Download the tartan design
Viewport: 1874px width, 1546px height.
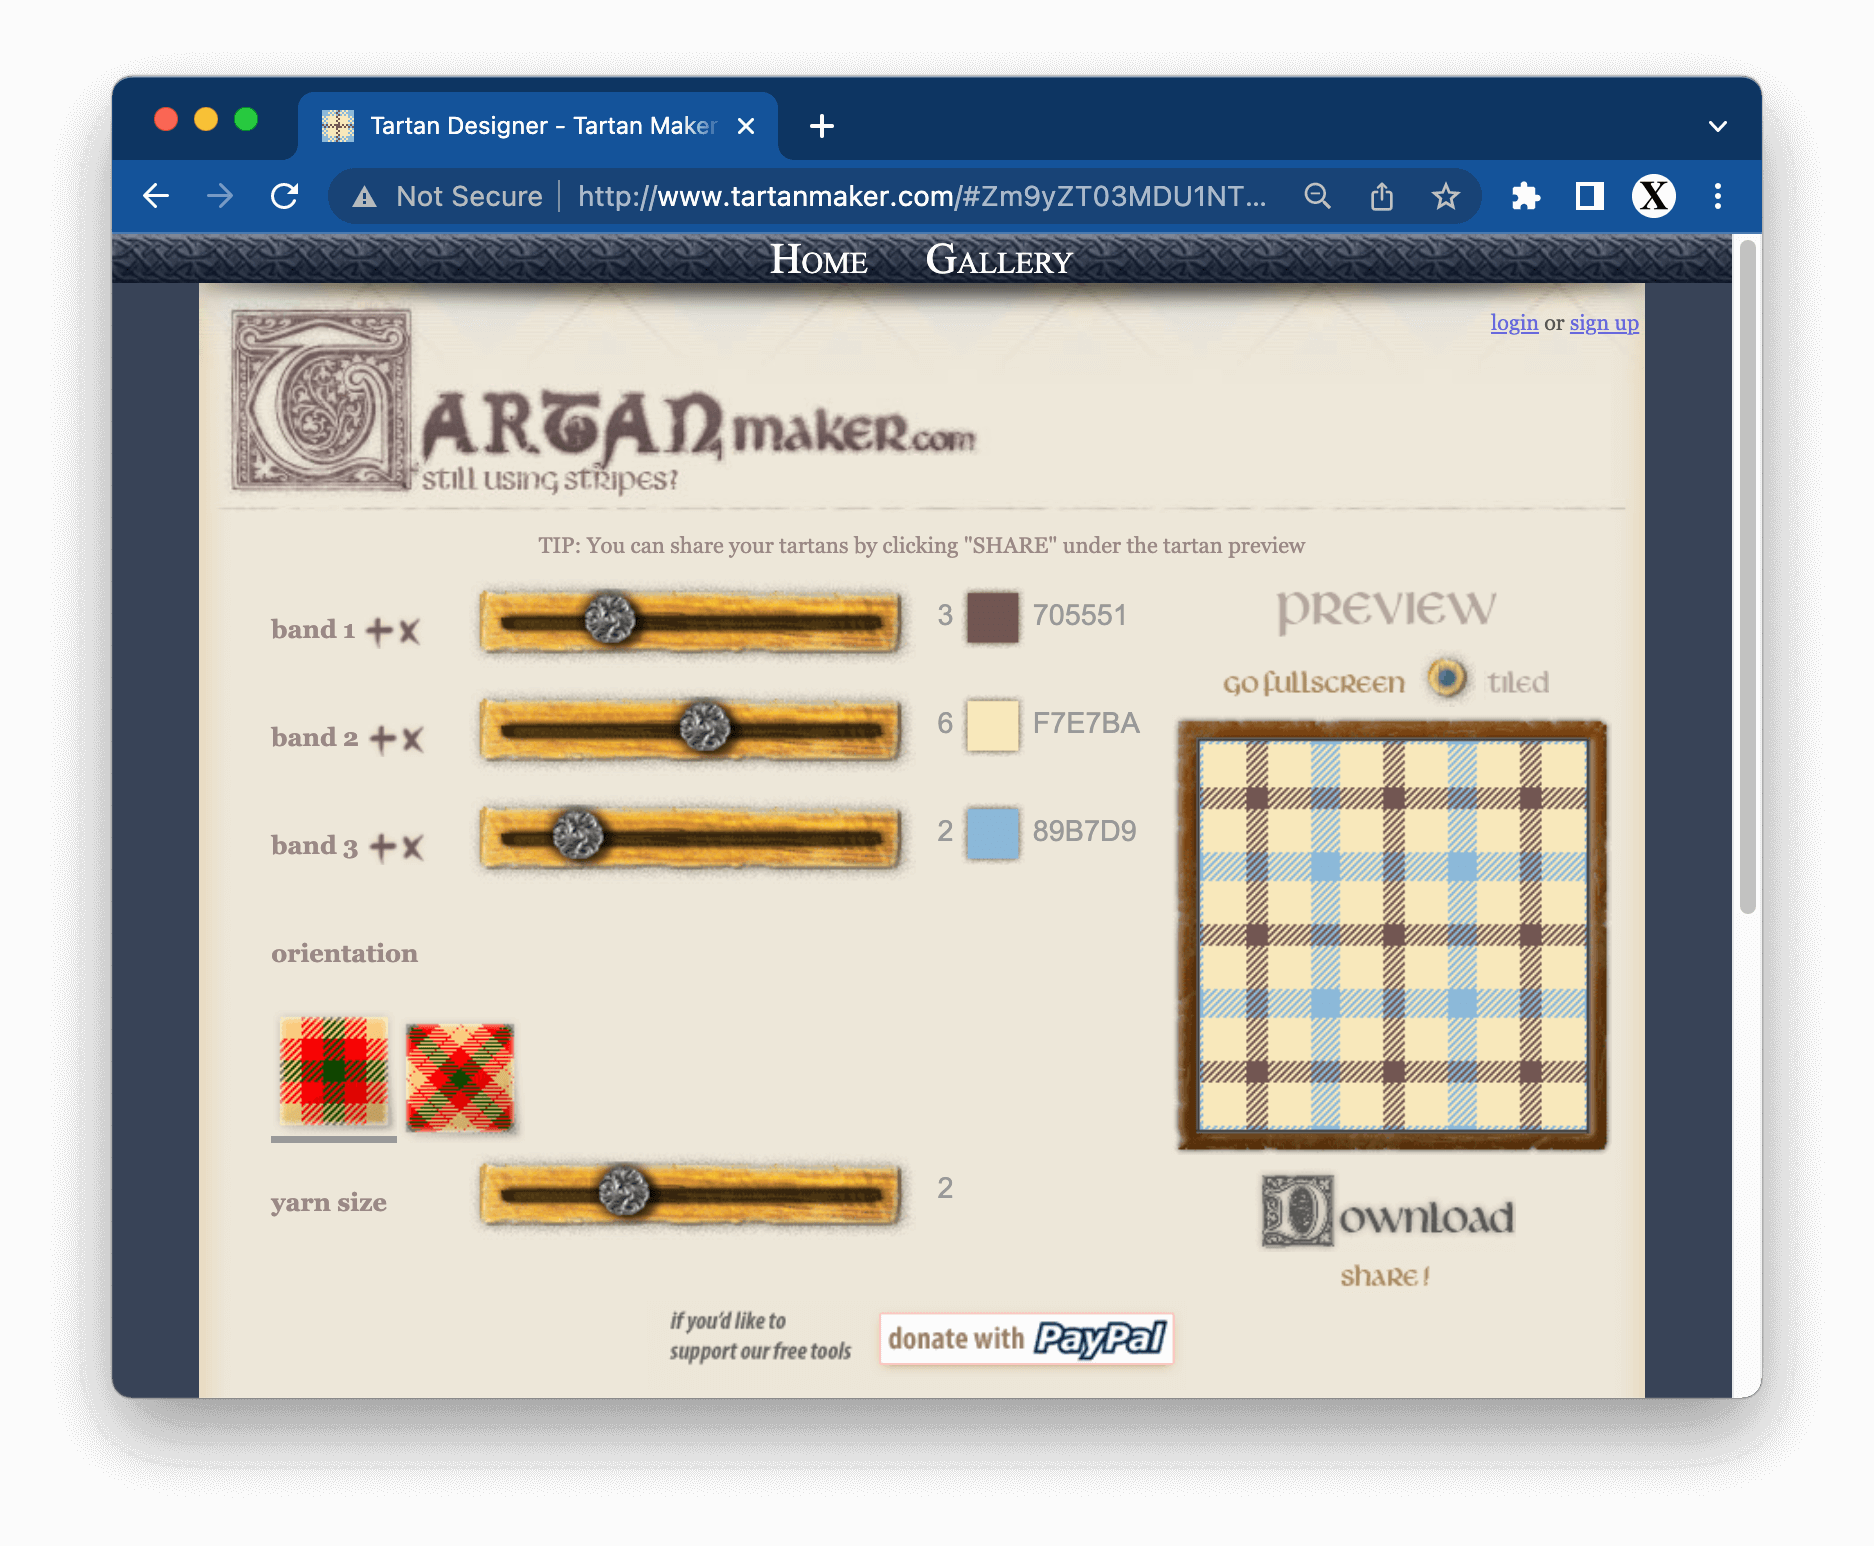tap(1388, 1212)
